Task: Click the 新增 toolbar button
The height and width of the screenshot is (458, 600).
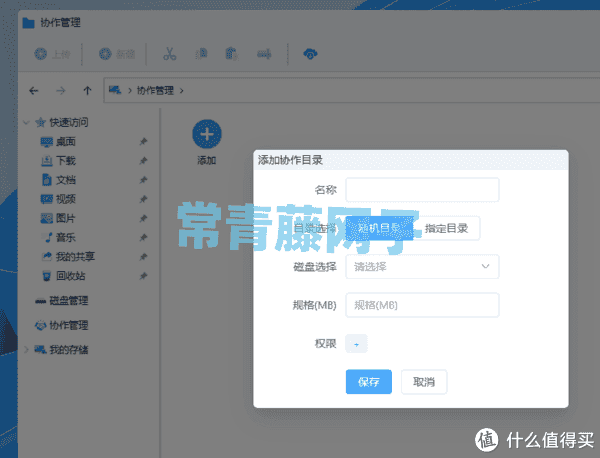Action: tap(117, 54)
